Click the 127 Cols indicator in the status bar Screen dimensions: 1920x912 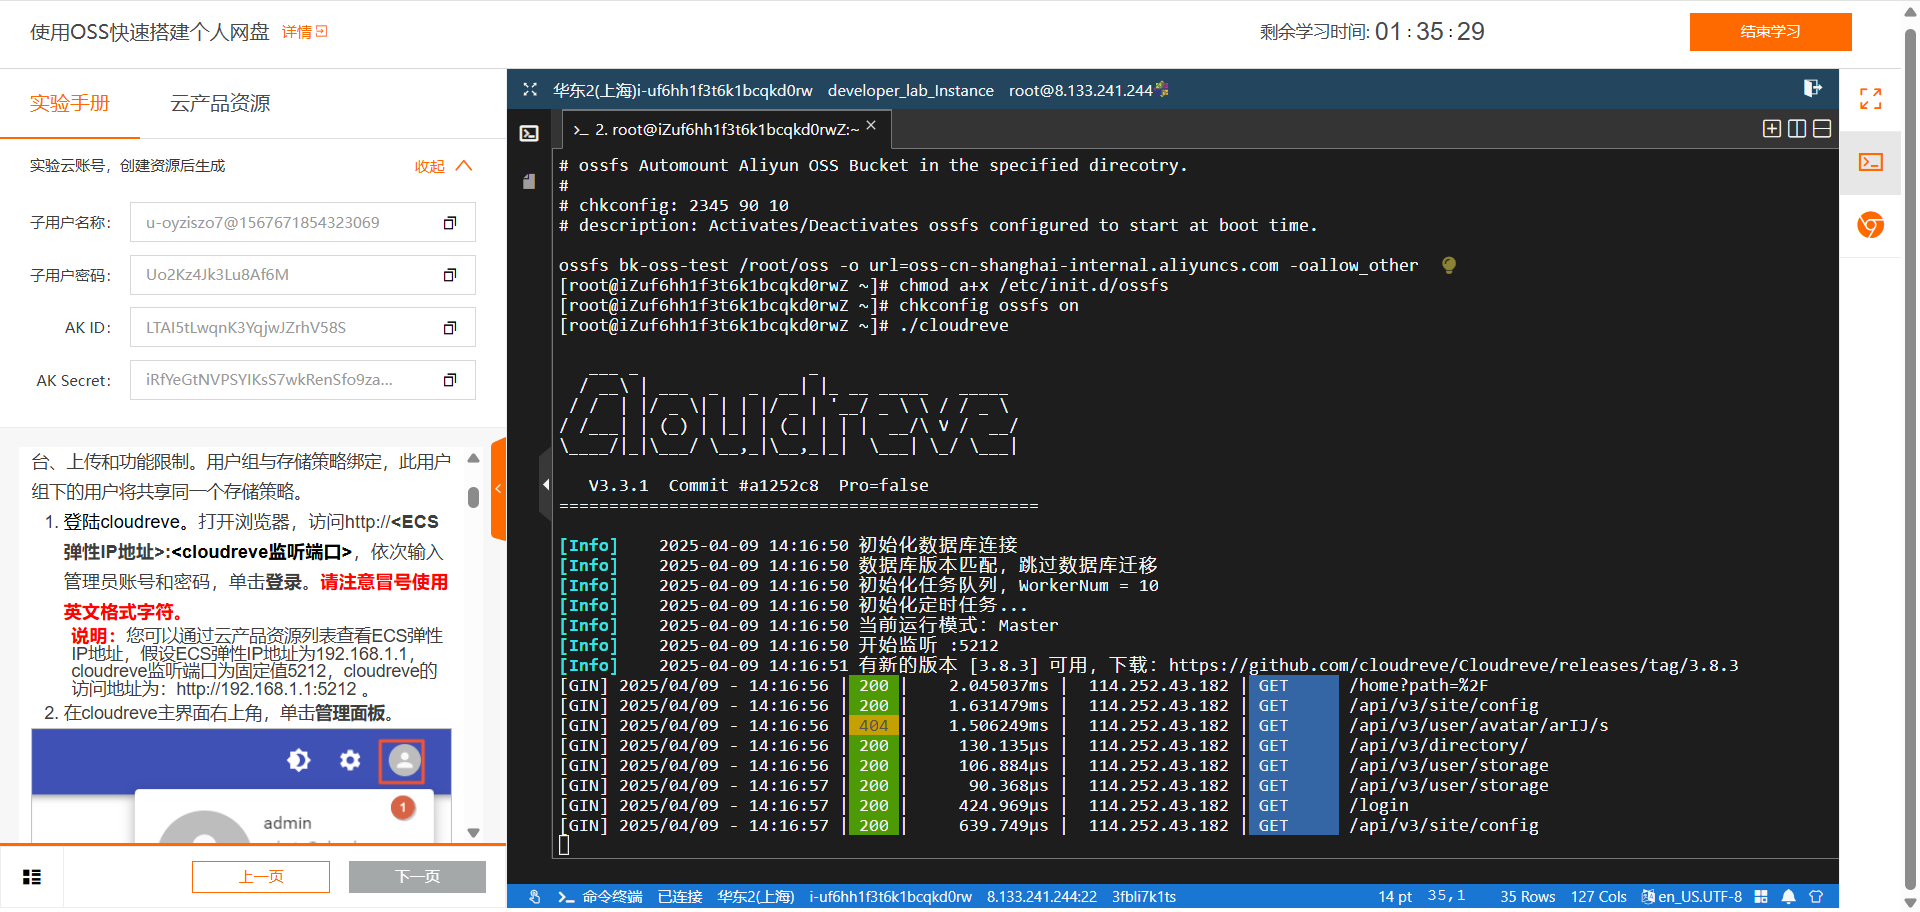click(1598, 897)
